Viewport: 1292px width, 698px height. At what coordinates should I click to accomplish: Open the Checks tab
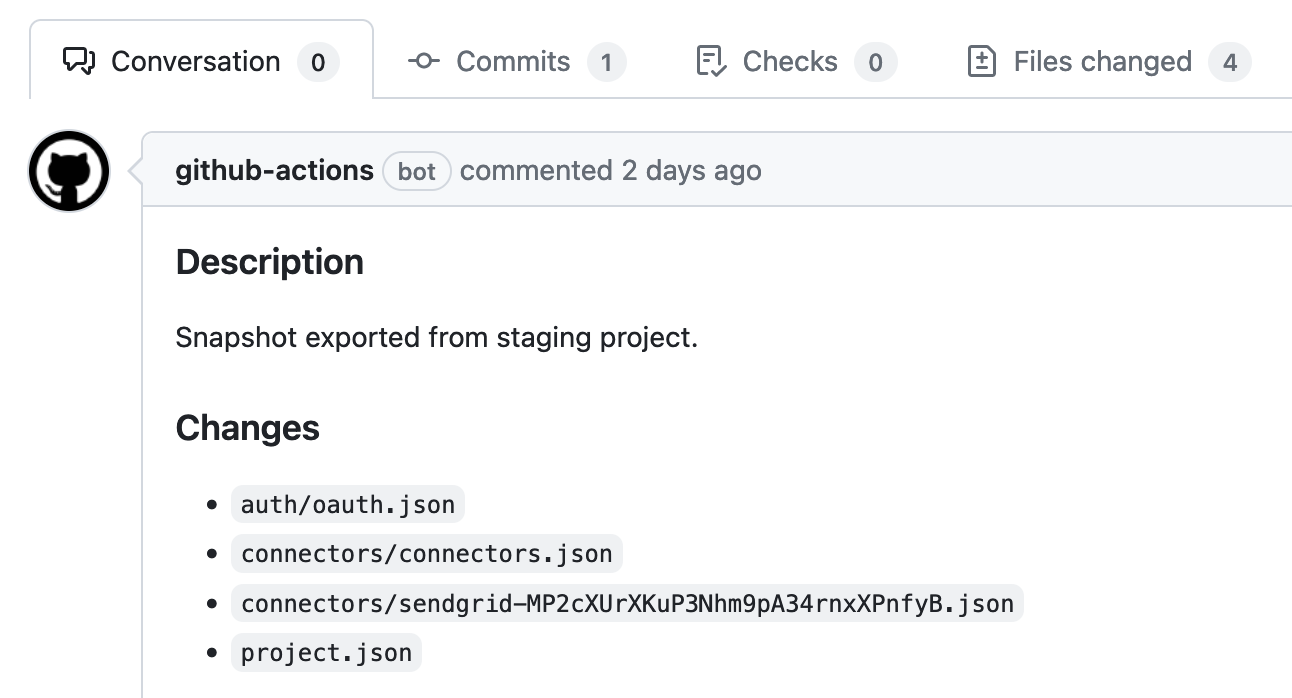pyautogui.click(x=796, y=61)
